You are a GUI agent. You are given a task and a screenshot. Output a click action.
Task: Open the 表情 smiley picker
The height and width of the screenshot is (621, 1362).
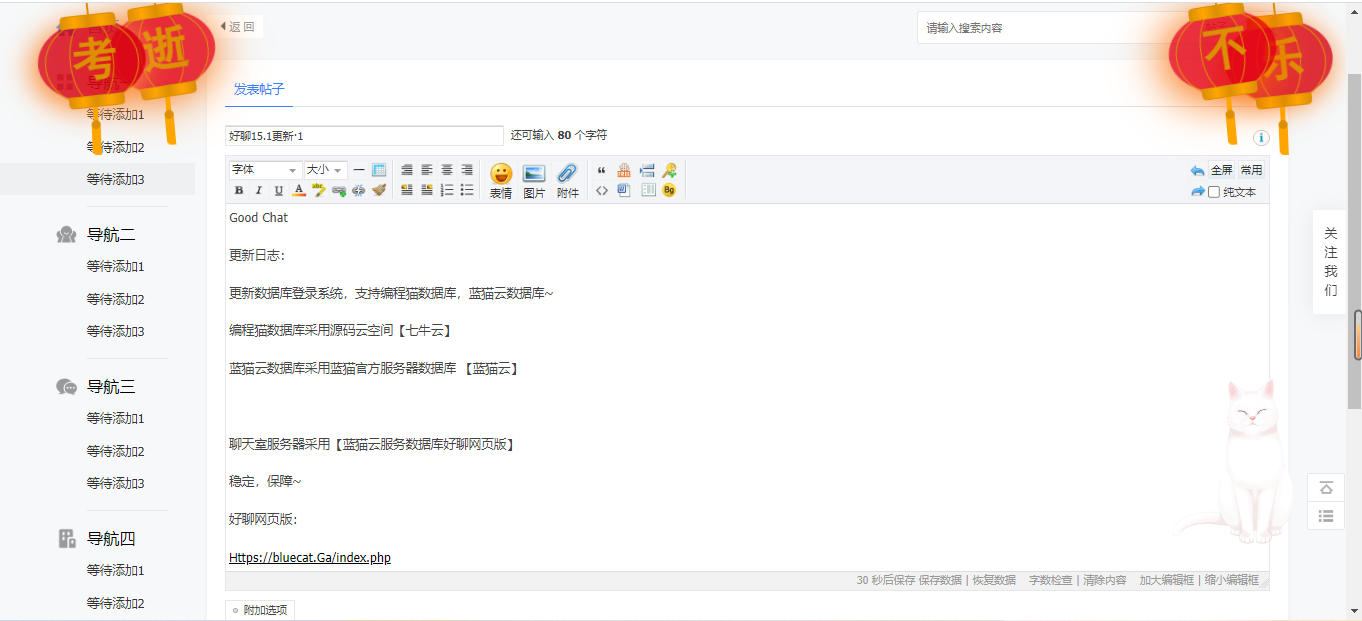[501, 181]
